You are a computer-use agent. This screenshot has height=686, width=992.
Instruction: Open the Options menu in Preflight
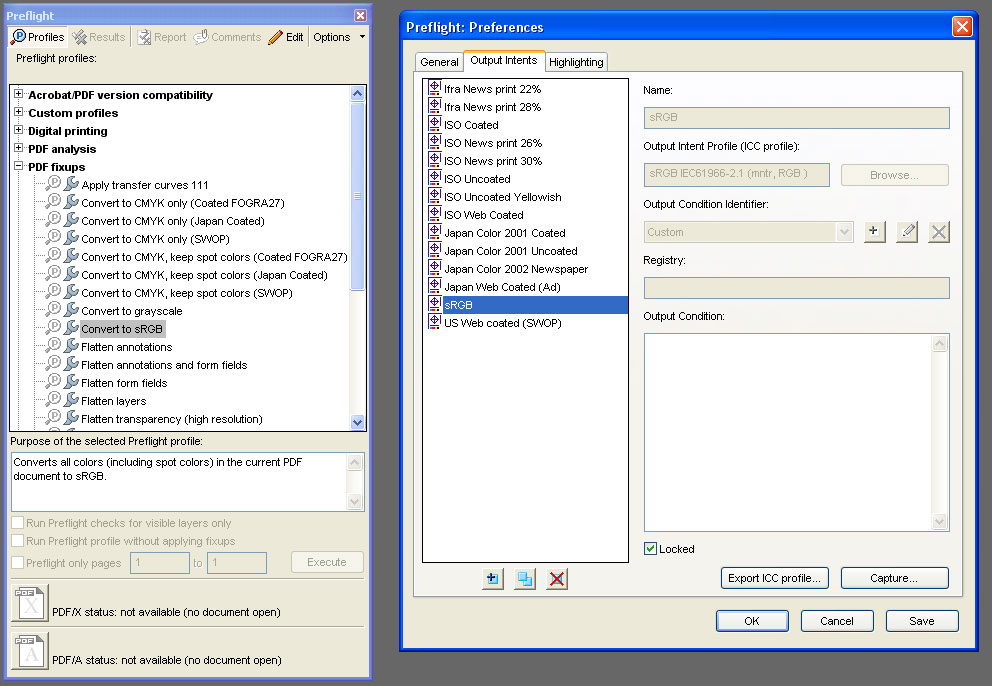(339, 37)
